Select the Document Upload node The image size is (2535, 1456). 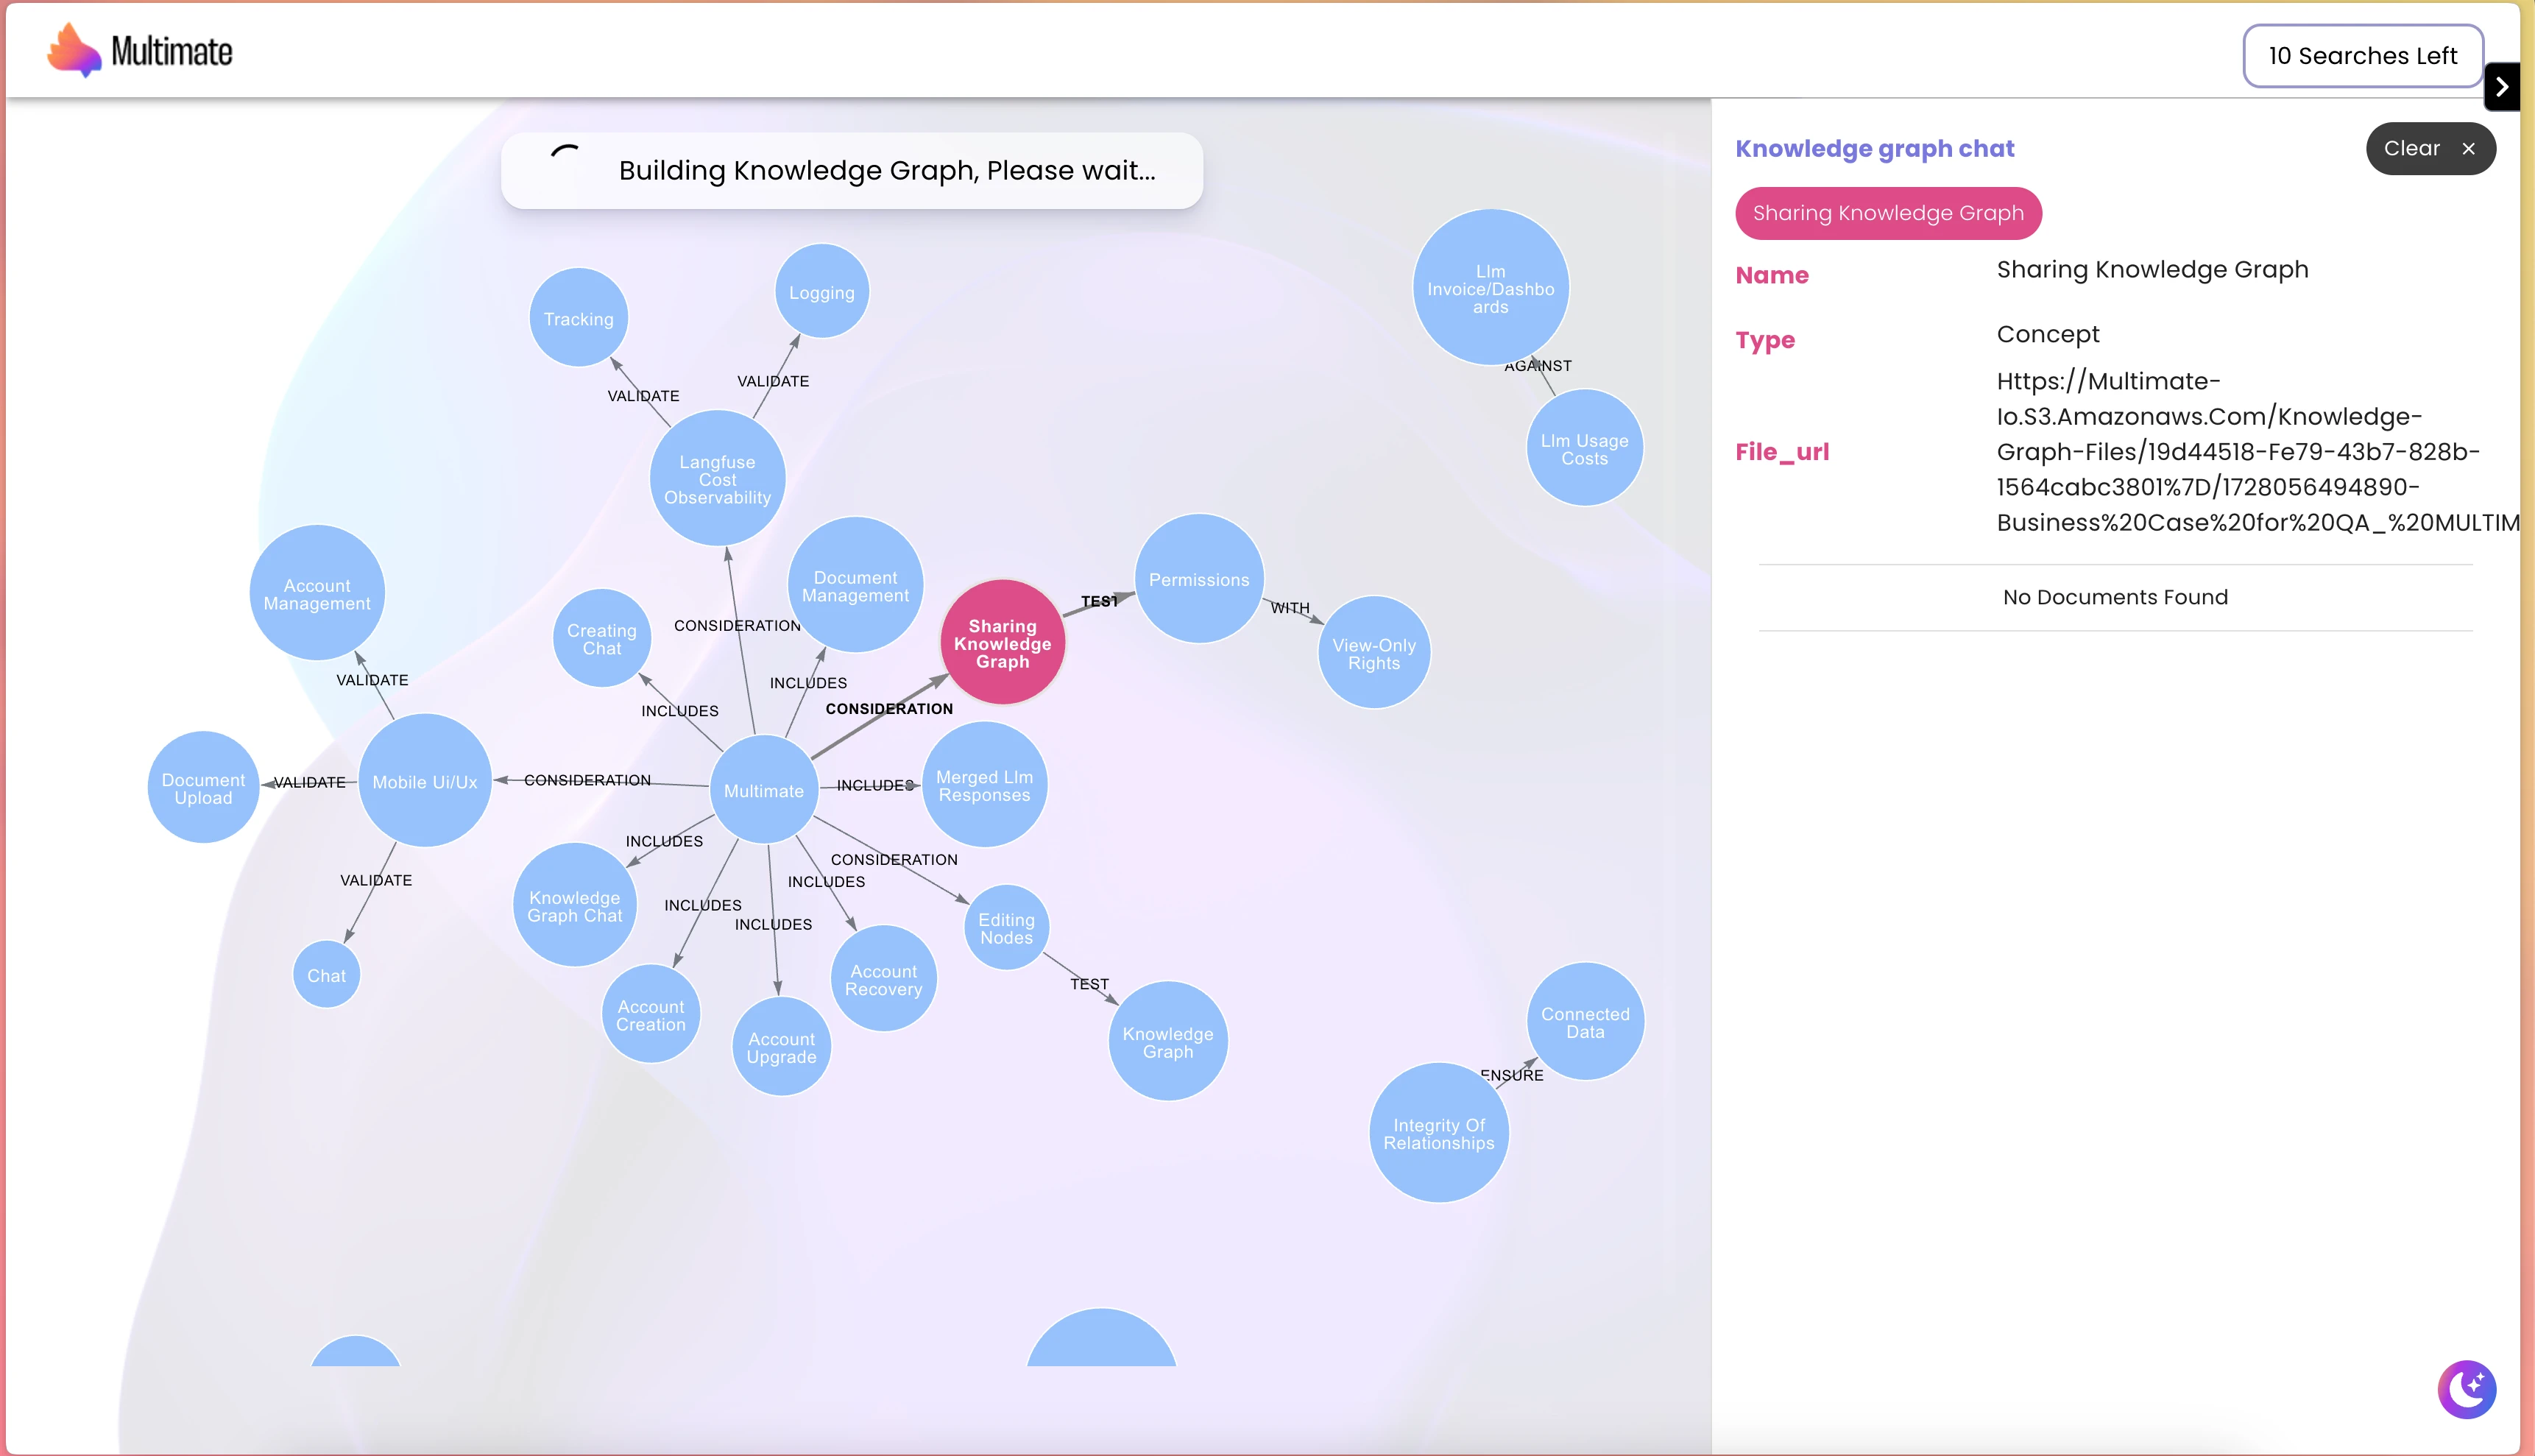click(203, 788)
